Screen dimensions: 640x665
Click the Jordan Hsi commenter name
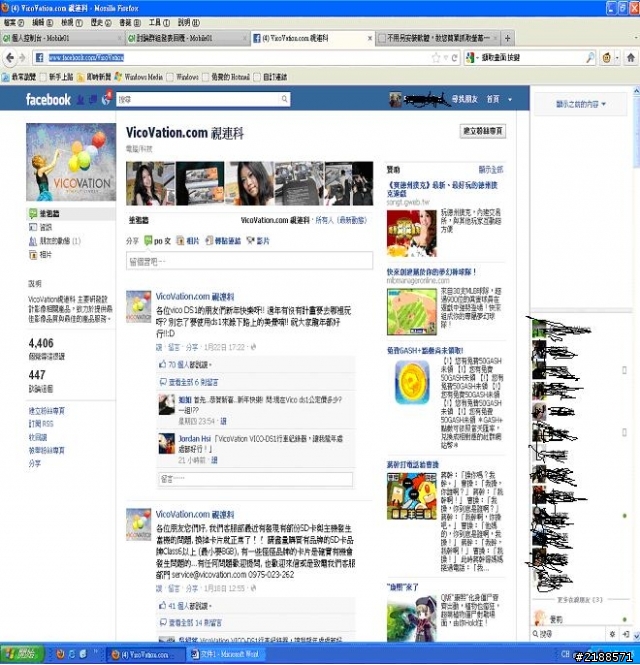(x=194, y=439)
